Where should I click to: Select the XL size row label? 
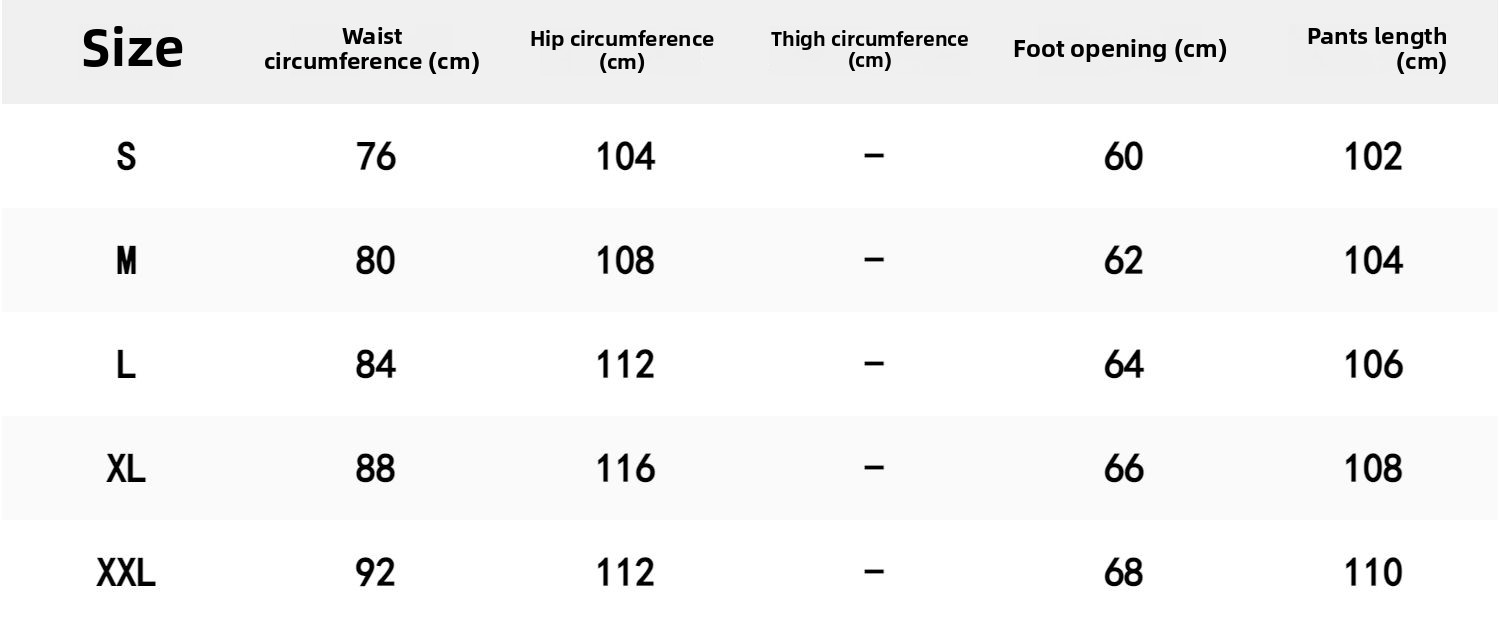[126, 469]
